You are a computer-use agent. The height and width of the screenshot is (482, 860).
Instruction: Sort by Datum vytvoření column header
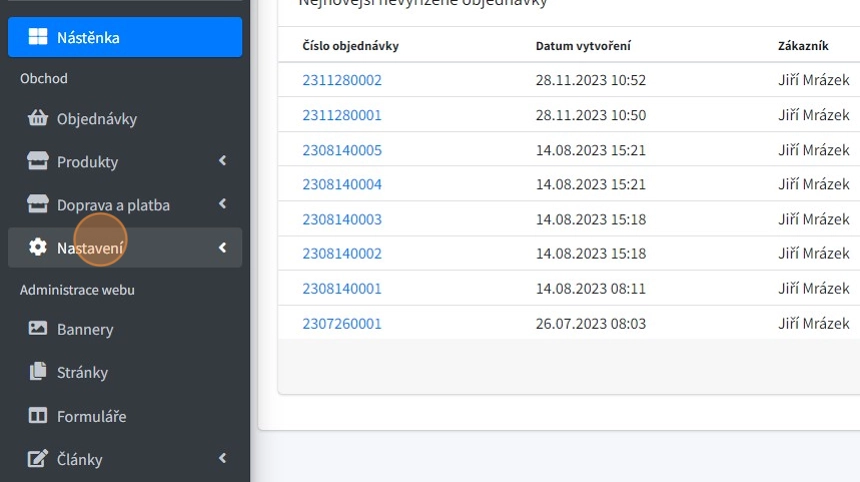point(583,46)
